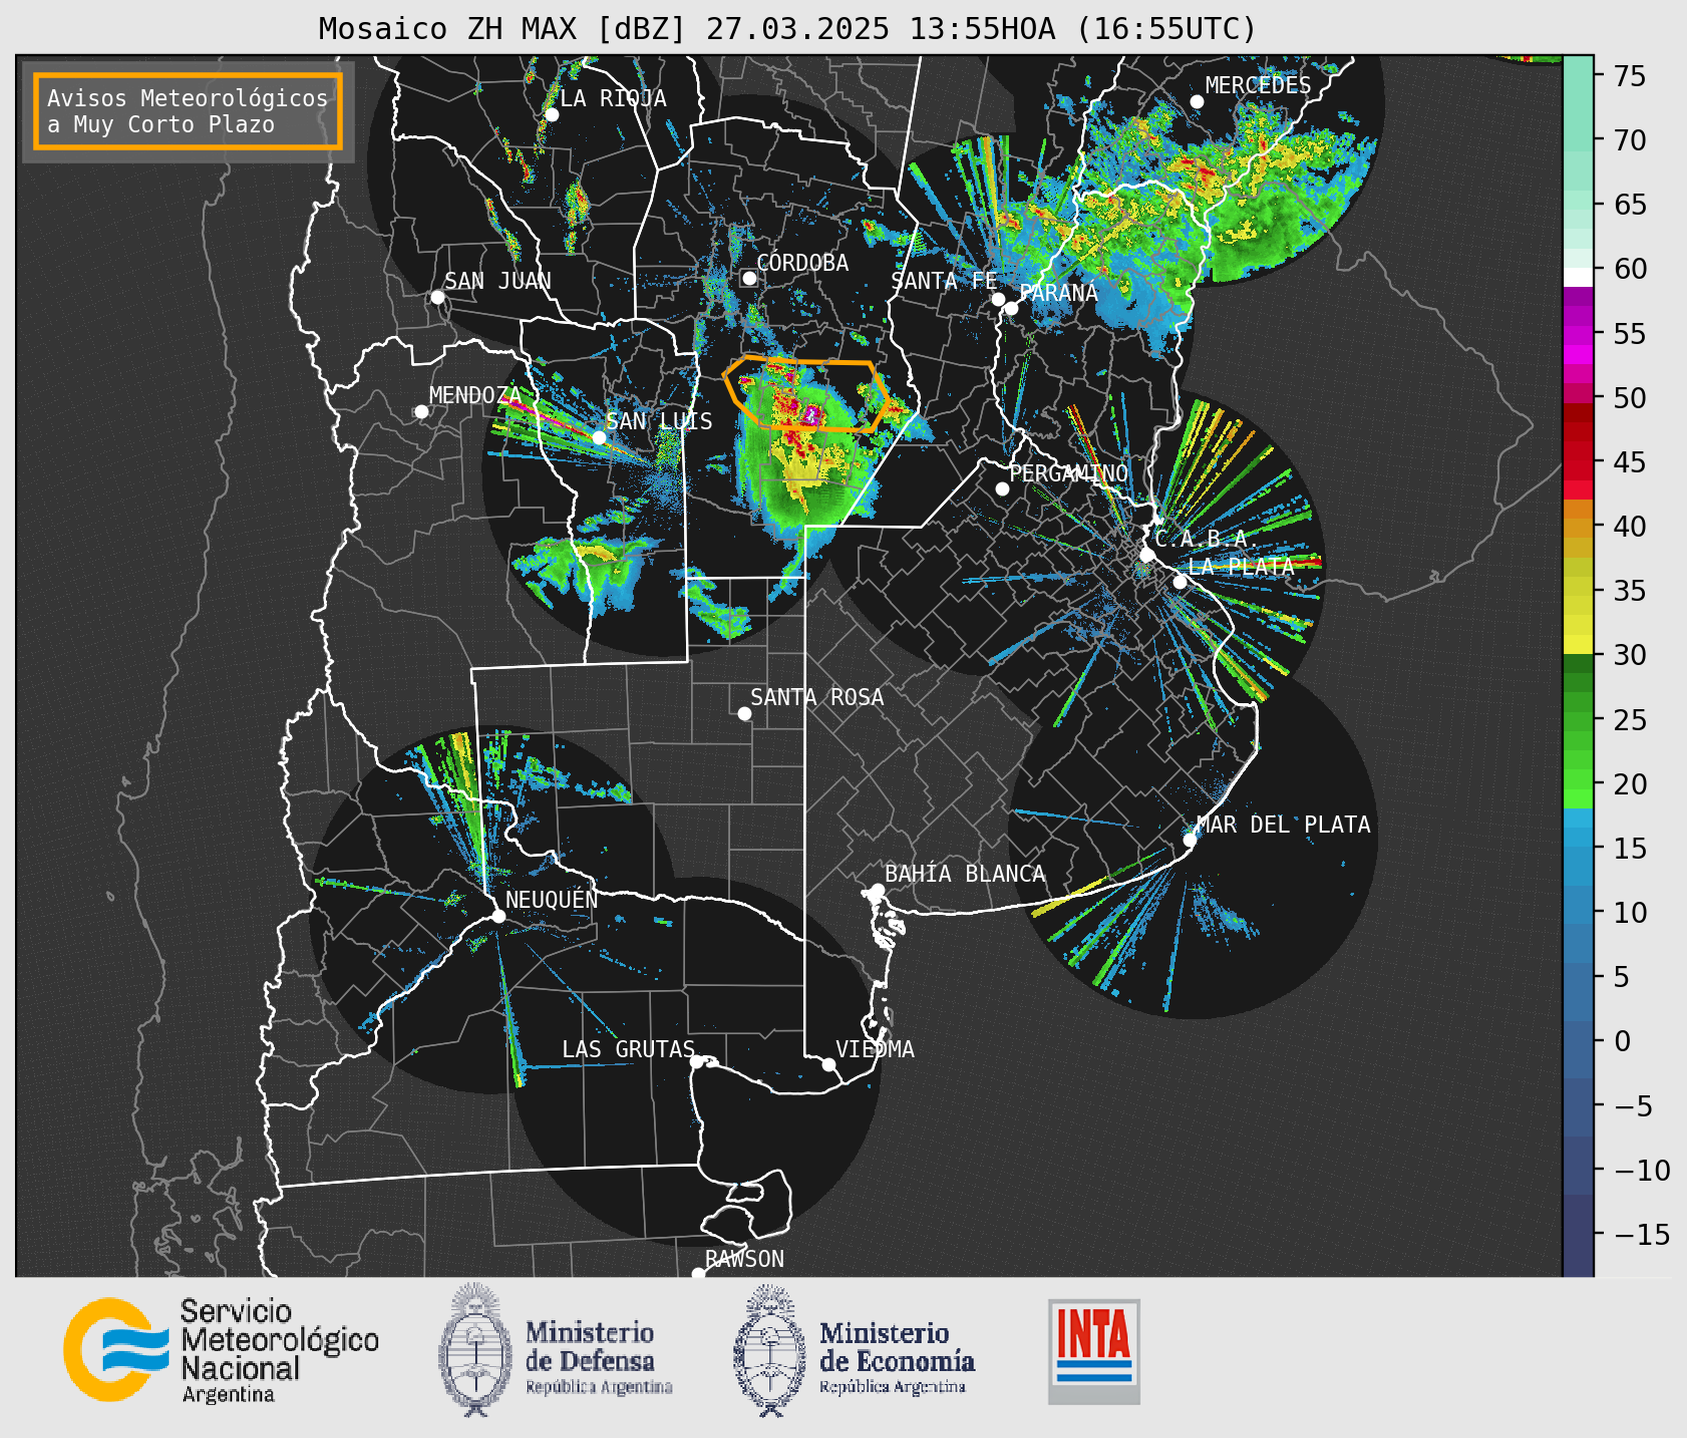Click the LA RIOJA city marker dot

551,115
